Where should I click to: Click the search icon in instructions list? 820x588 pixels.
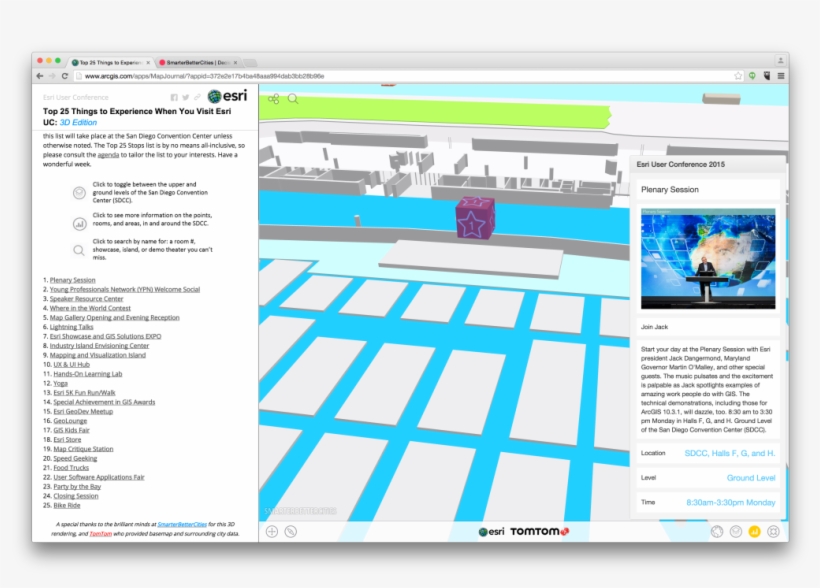coord(79,250)
